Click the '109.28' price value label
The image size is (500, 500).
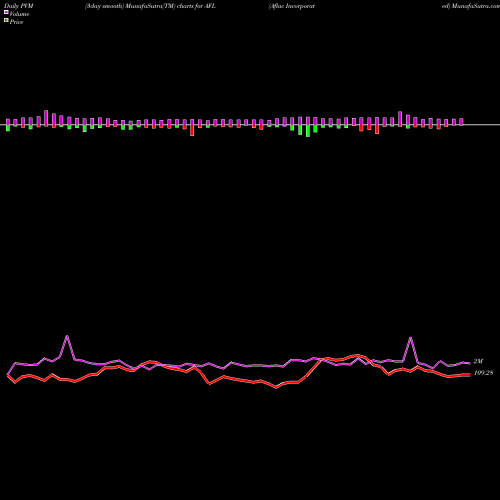pyautogui.click(x=483, y=373)
